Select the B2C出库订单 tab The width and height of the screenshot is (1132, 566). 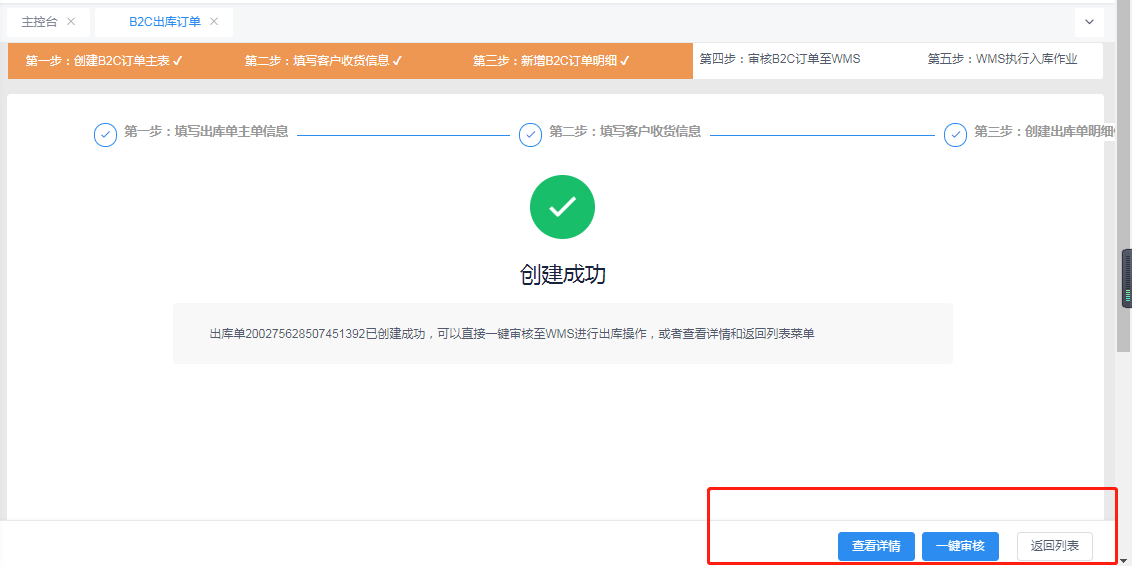165,22
